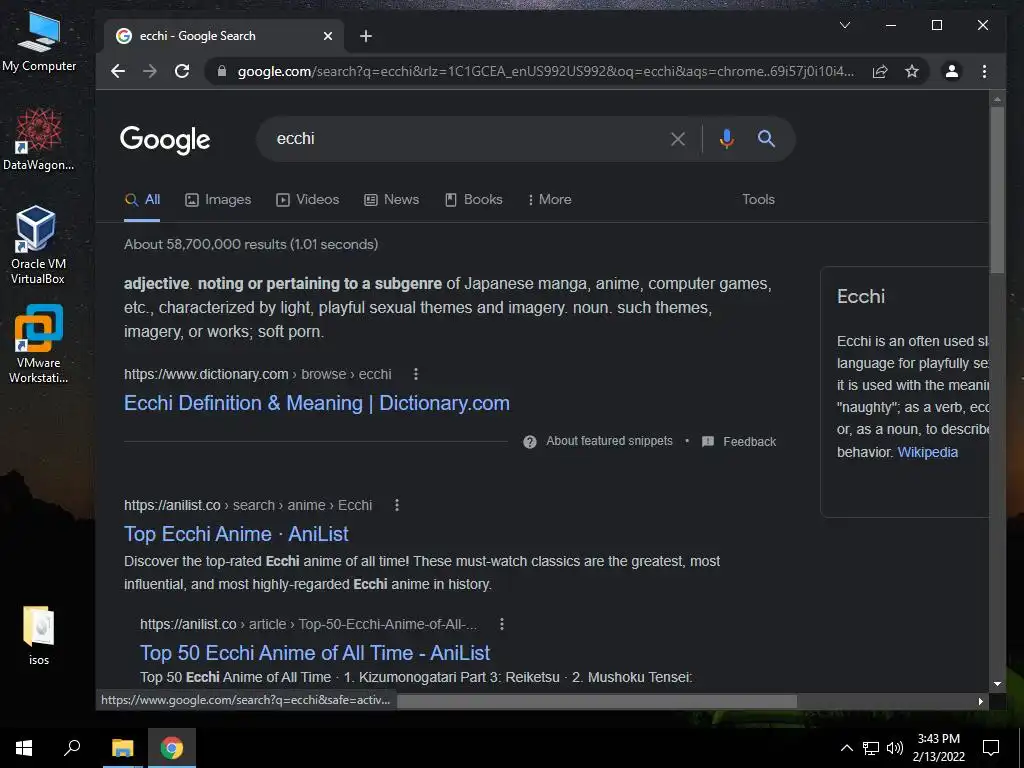Viewport: 1024px width, 768px height.
Task: Switch to the Books tab
Action: 473,200
